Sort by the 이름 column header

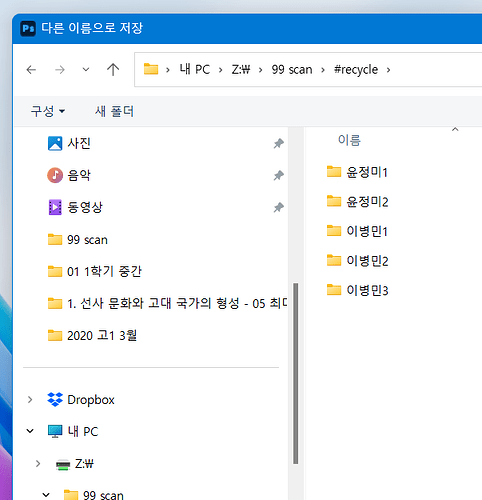349,140
